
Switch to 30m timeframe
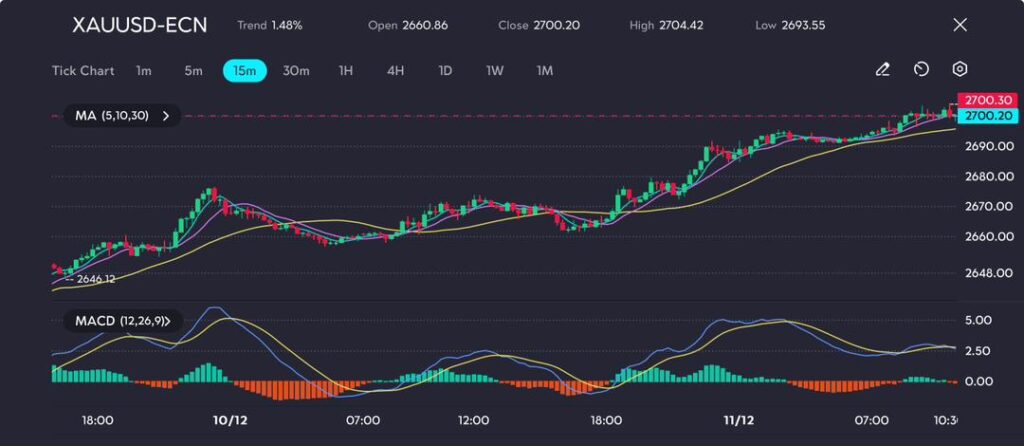point(296,71)
